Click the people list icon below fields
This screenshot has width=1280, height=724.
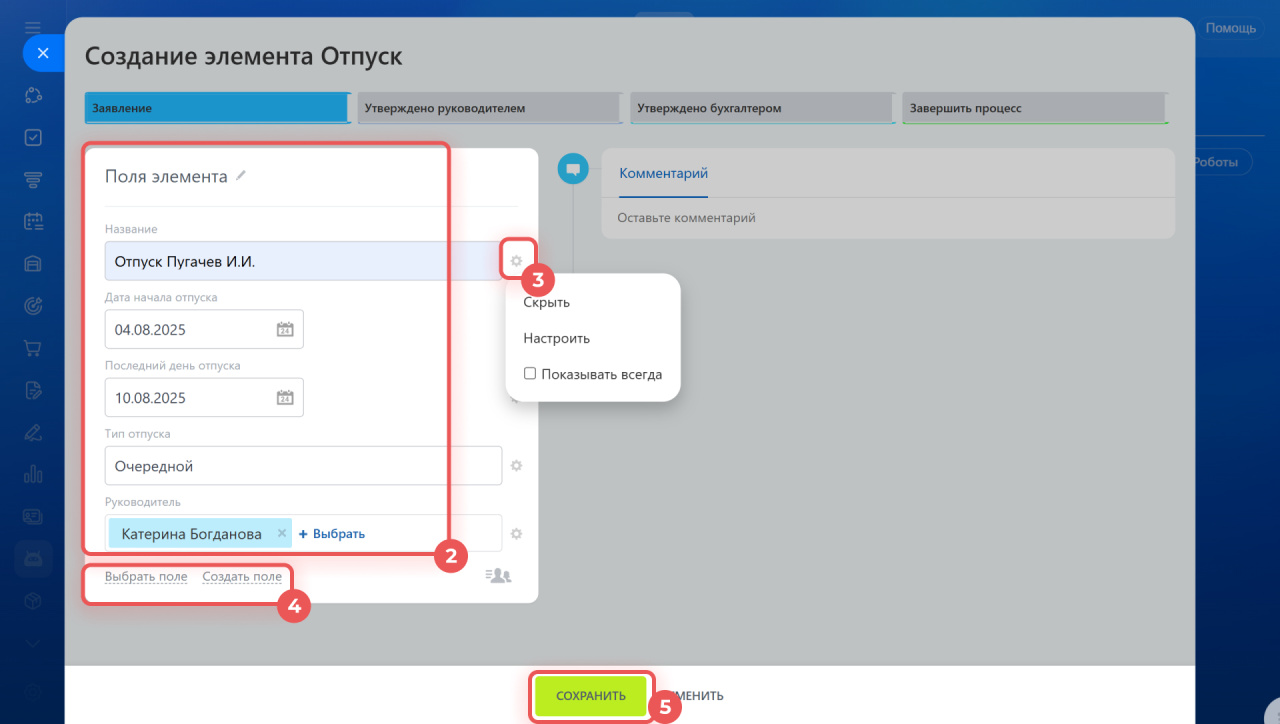[498, 576]
